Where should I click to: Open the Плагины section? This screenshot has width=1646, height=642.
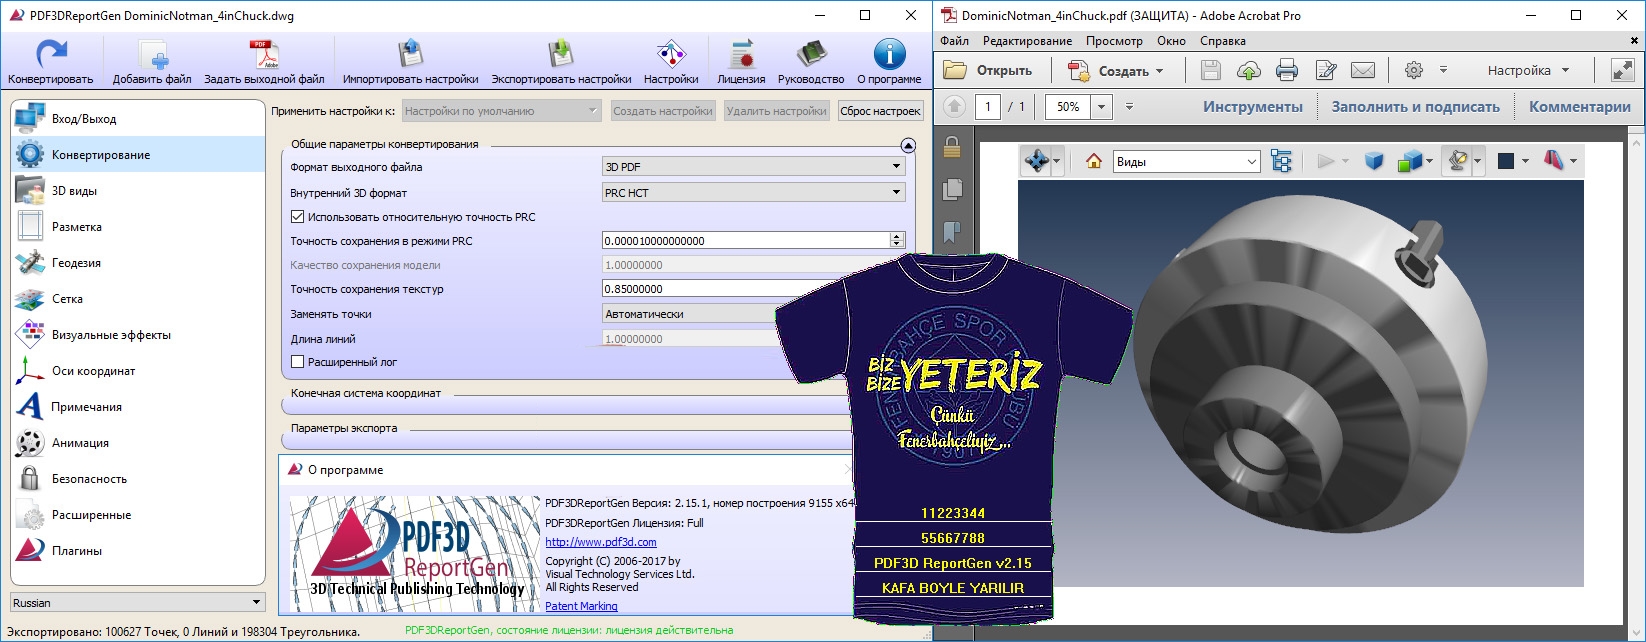tap(138, 551)
